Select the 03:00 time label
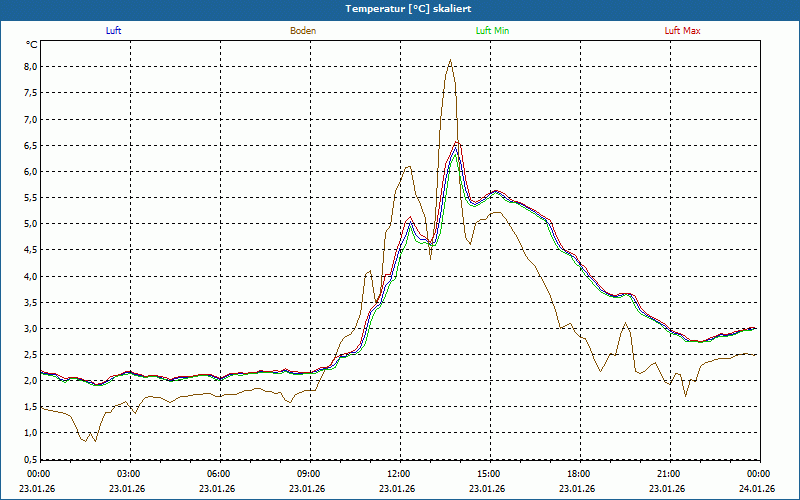 (129, 474)
